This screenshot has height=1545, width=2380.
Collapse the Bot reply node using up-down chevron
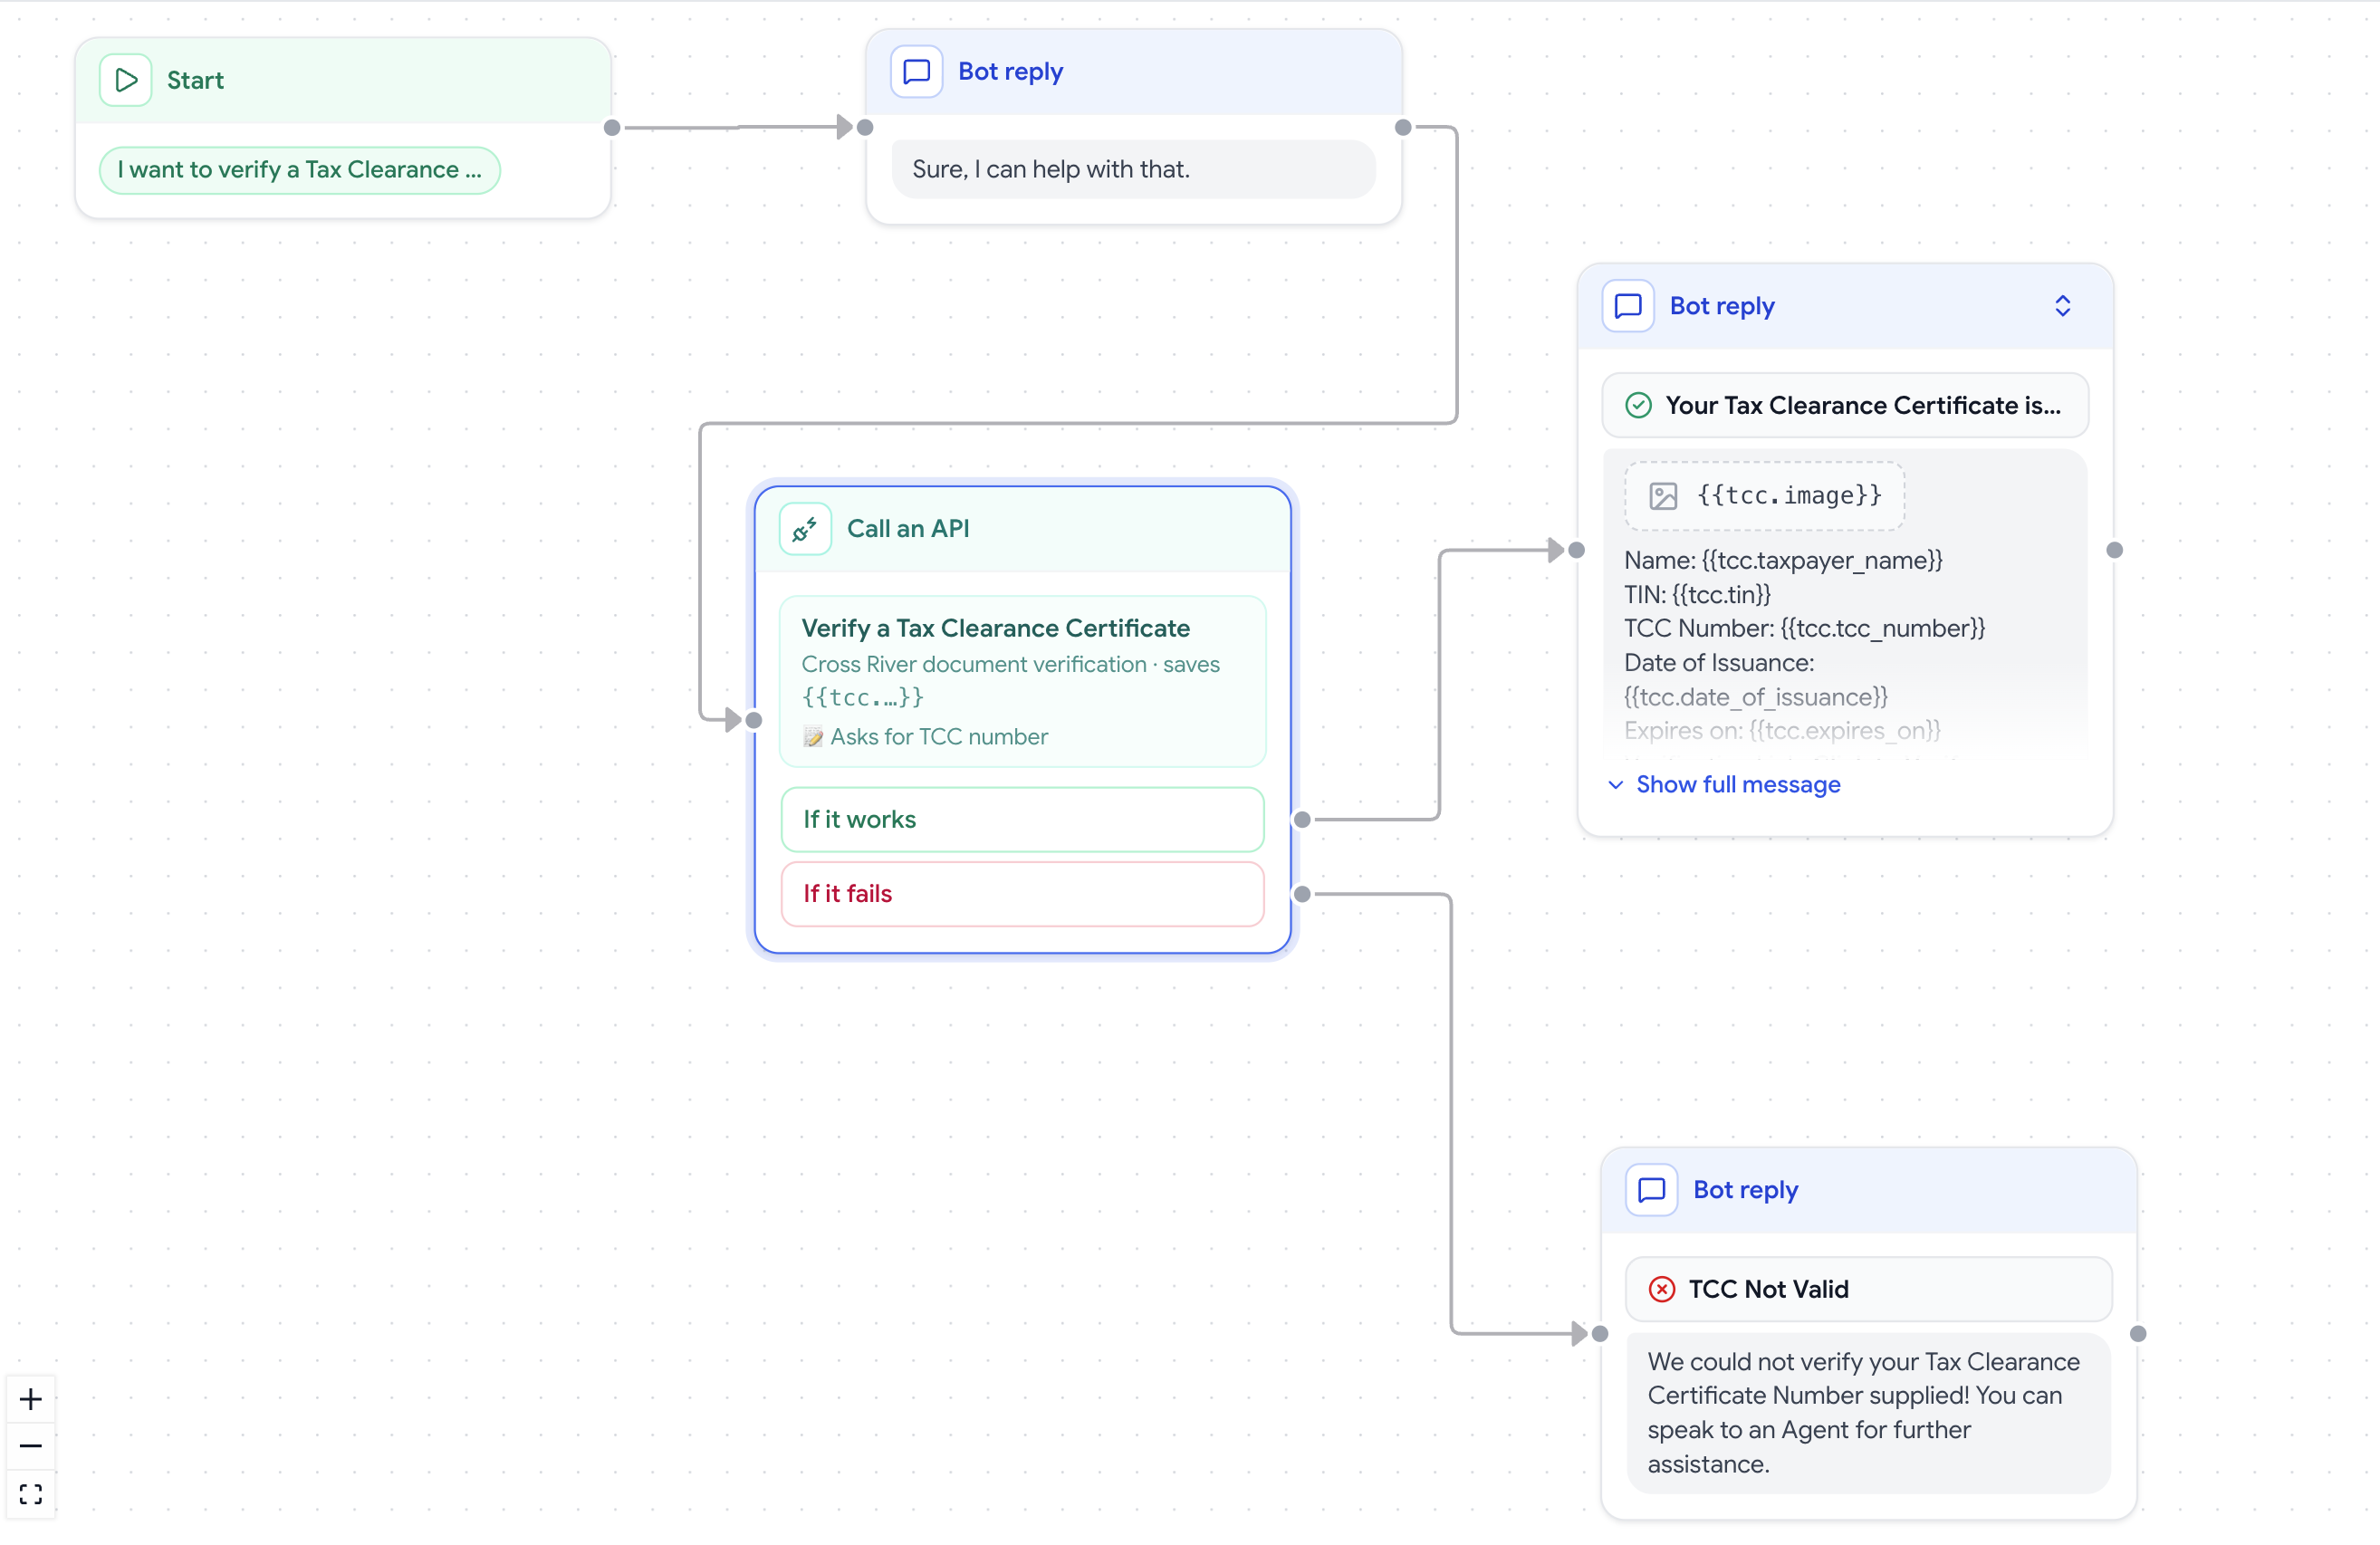(x=2062, y=306)
